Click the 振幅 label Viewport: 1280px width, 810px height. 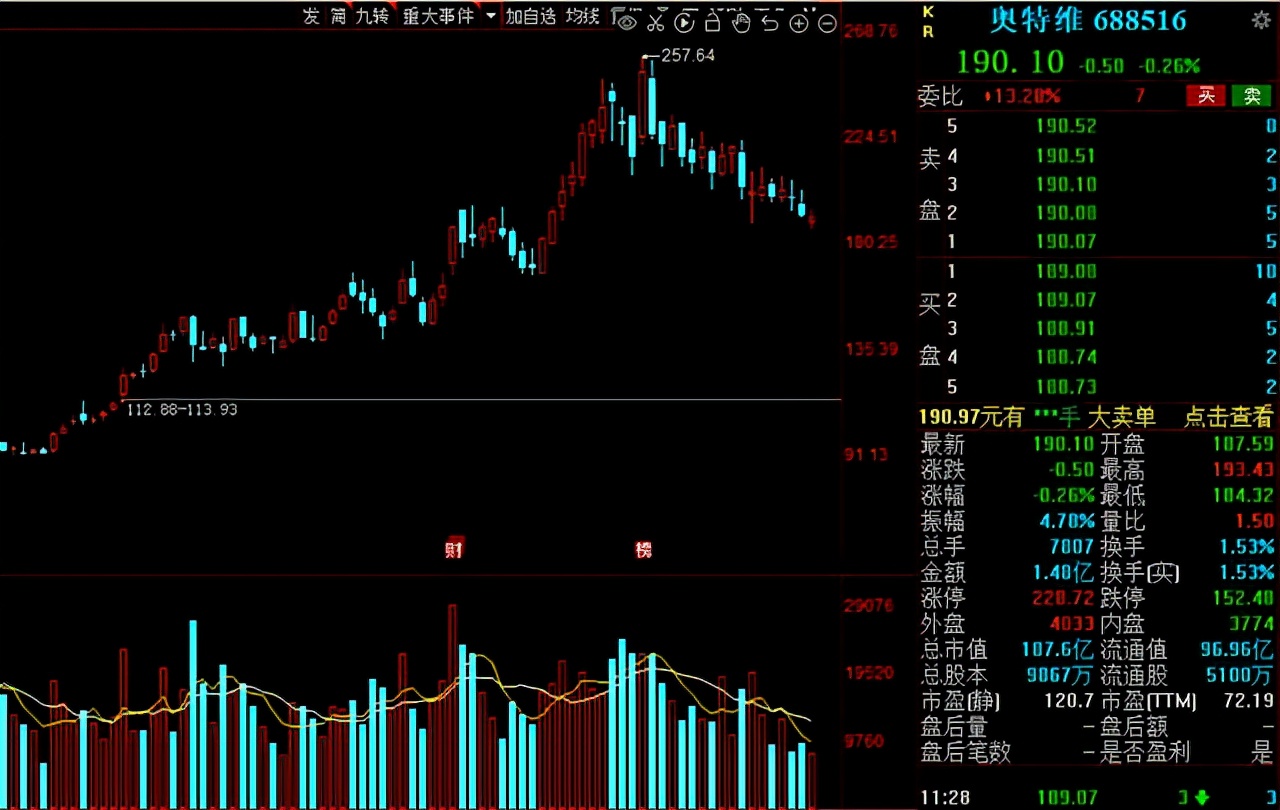pyautogui.click(x=941, y=521)
